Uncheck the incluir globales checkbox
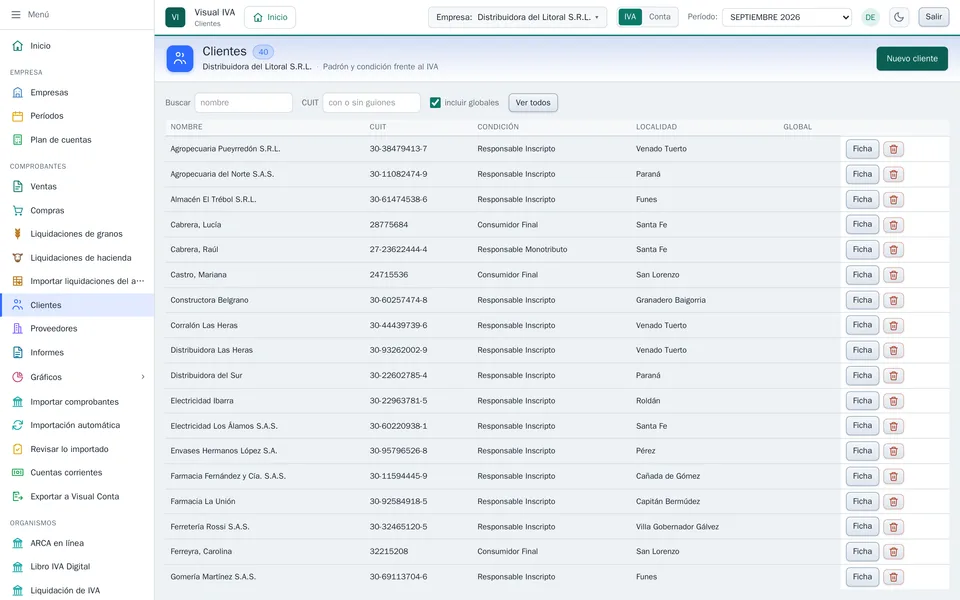This screenshot has height=600, width=960. pos(435,103)
